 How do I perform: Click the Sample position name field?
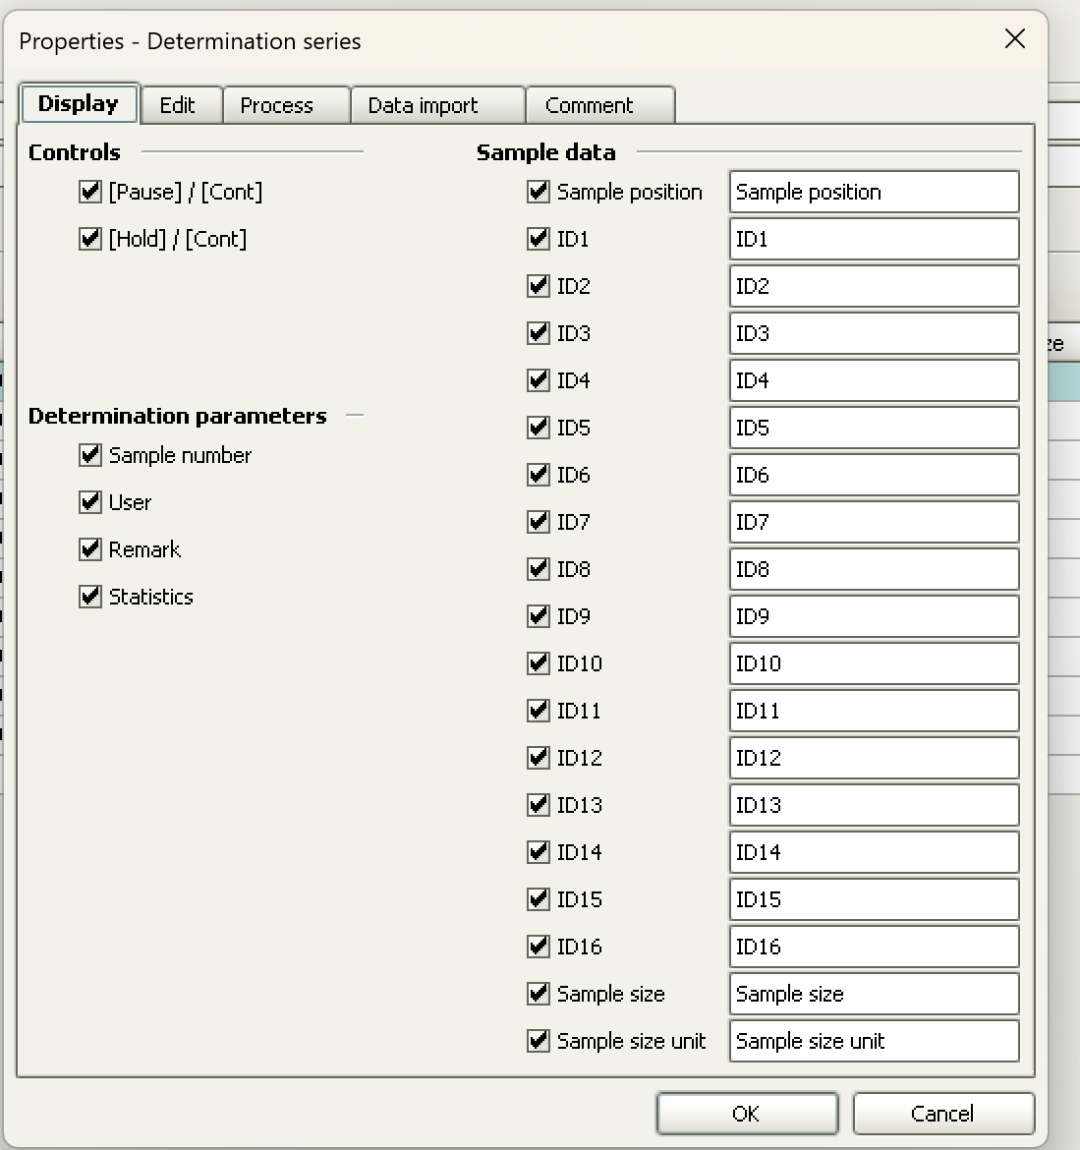tap(874, 192)
